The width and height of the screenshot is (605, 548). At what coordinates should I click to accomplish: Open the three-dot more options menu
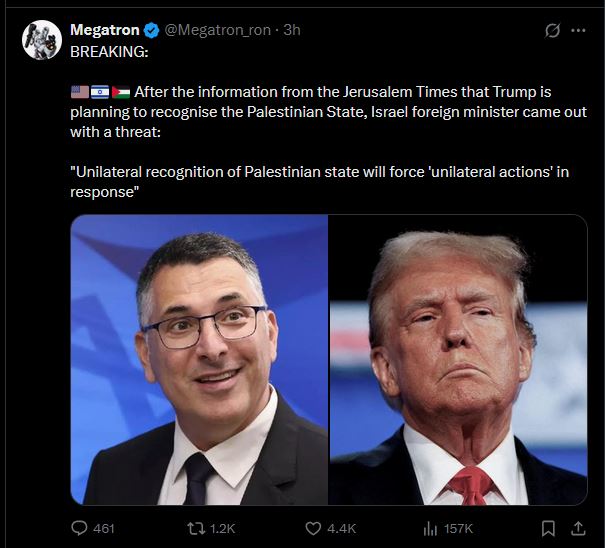pos(578,30)
